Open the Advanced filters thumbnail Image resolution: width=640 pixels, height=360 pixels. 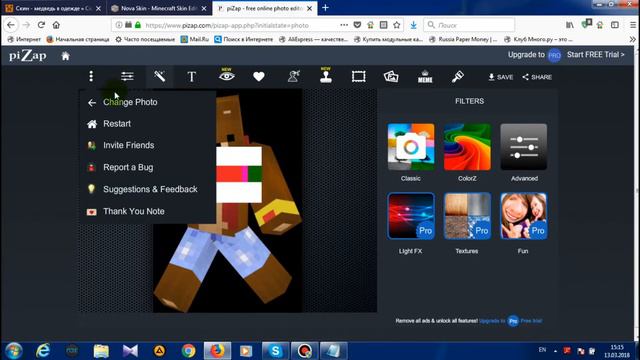click(x=524, y=147)
